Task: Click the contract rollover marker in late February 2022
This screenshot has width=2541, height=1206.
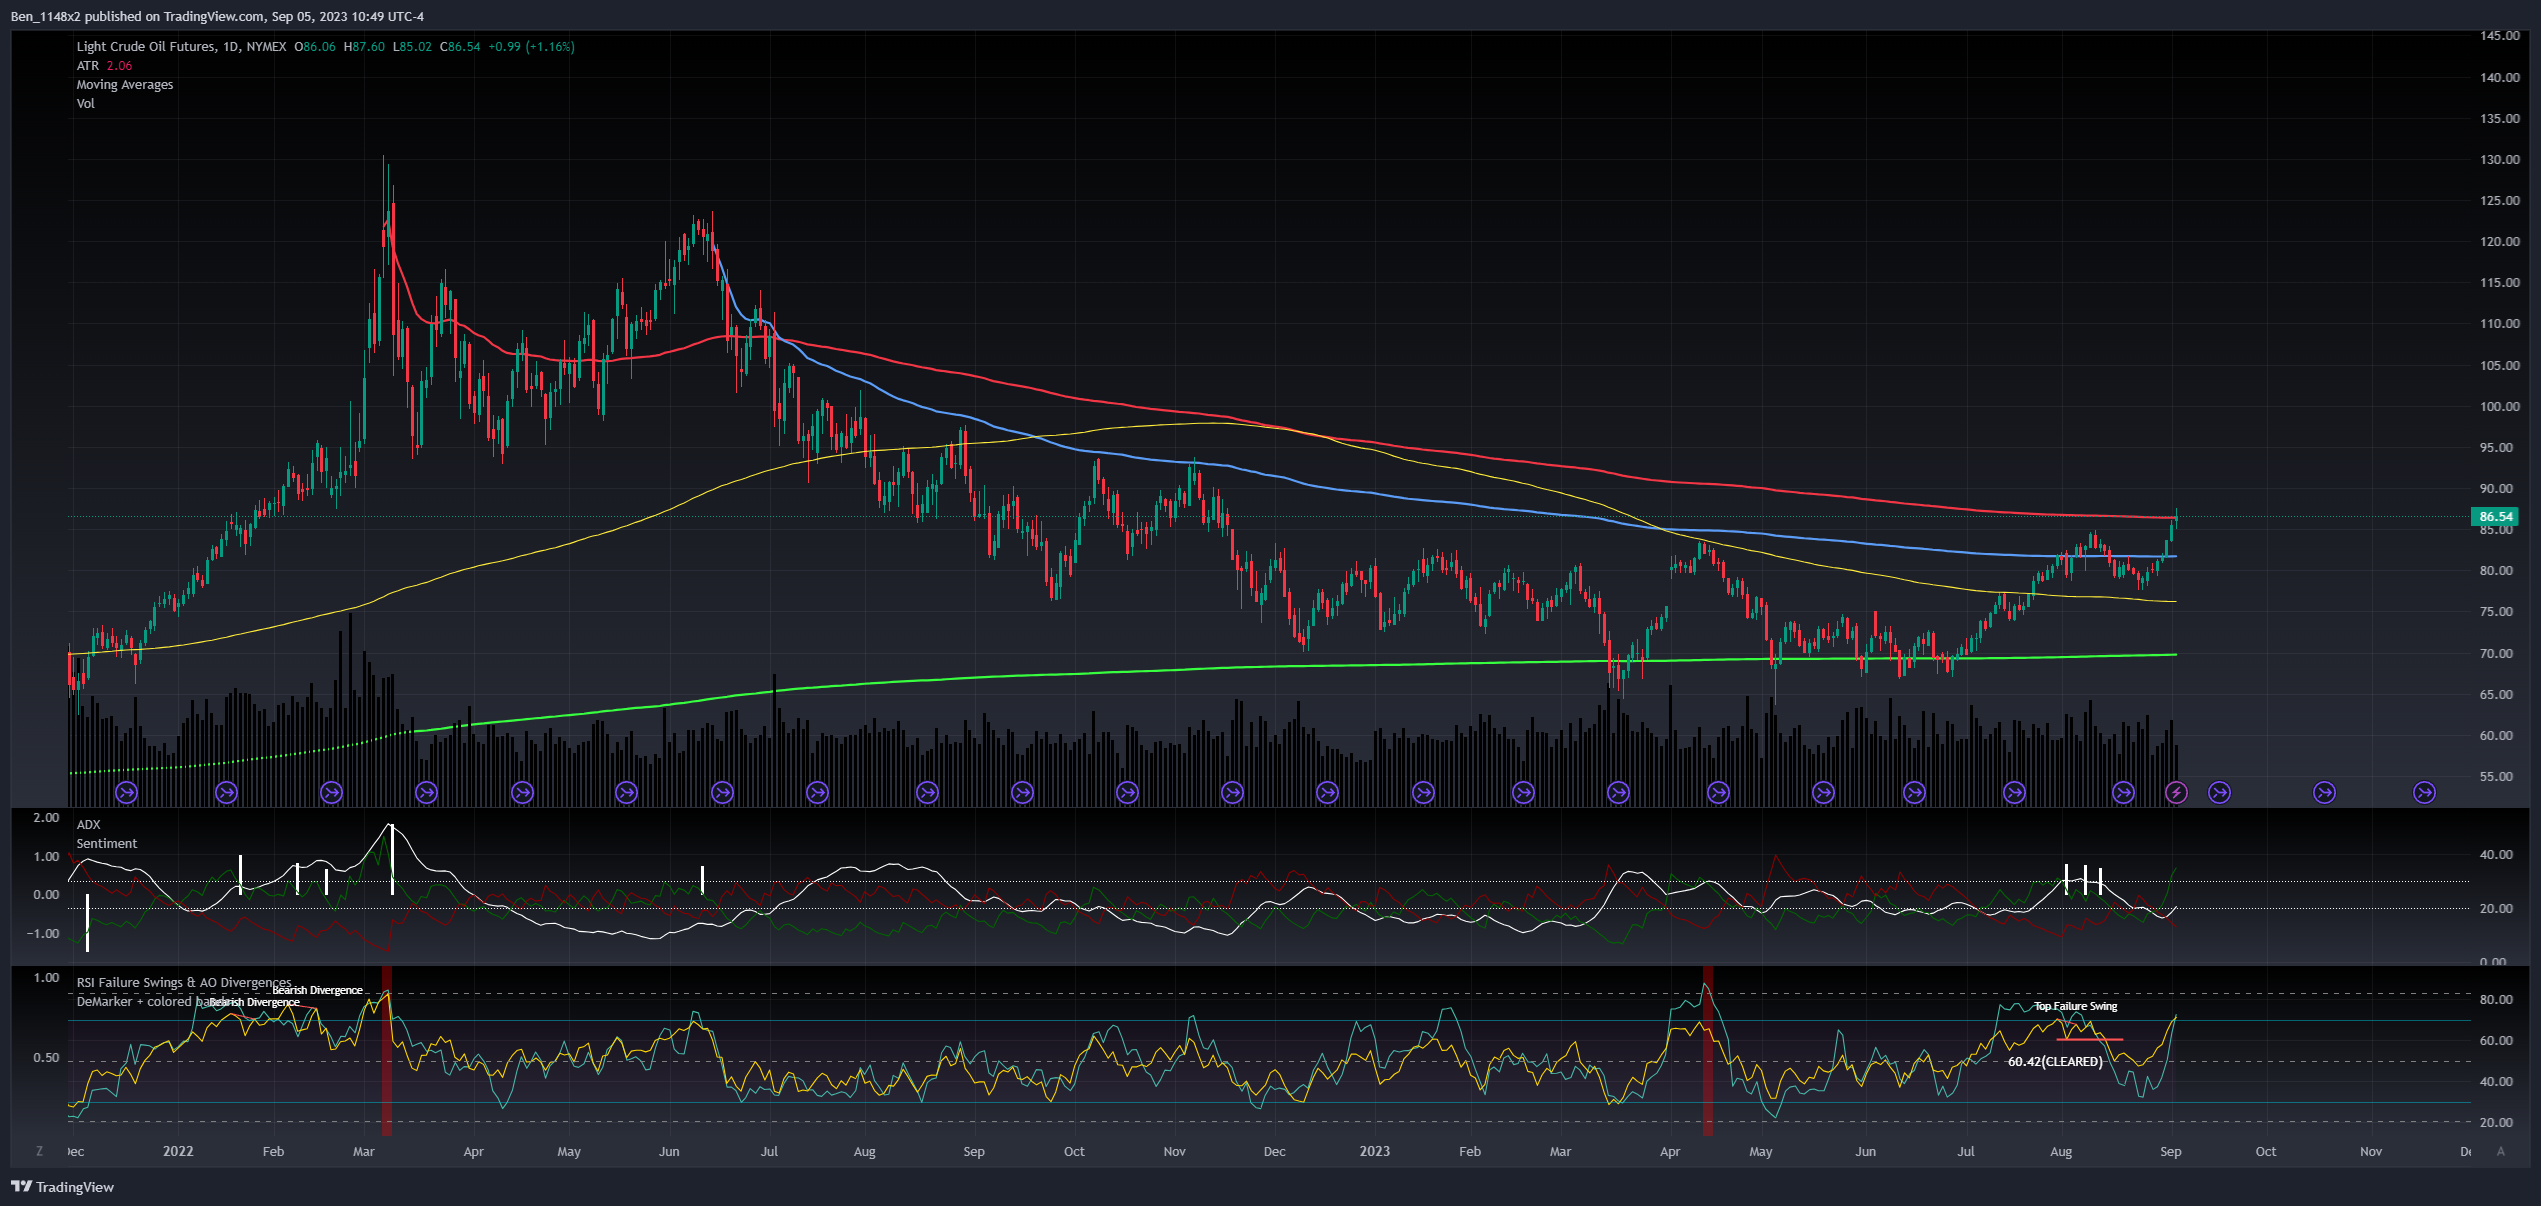Action: tap(331, 793)
